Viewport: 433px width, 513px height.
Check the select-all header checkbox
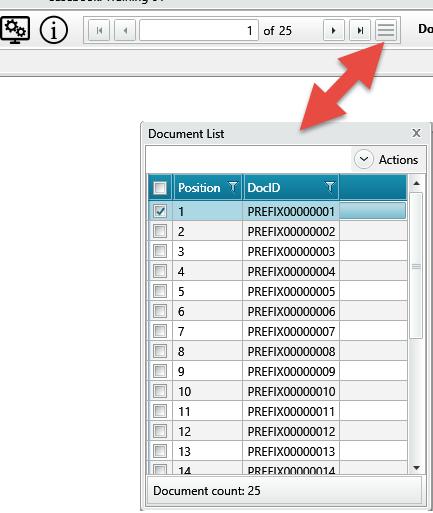tap(160, 188)
